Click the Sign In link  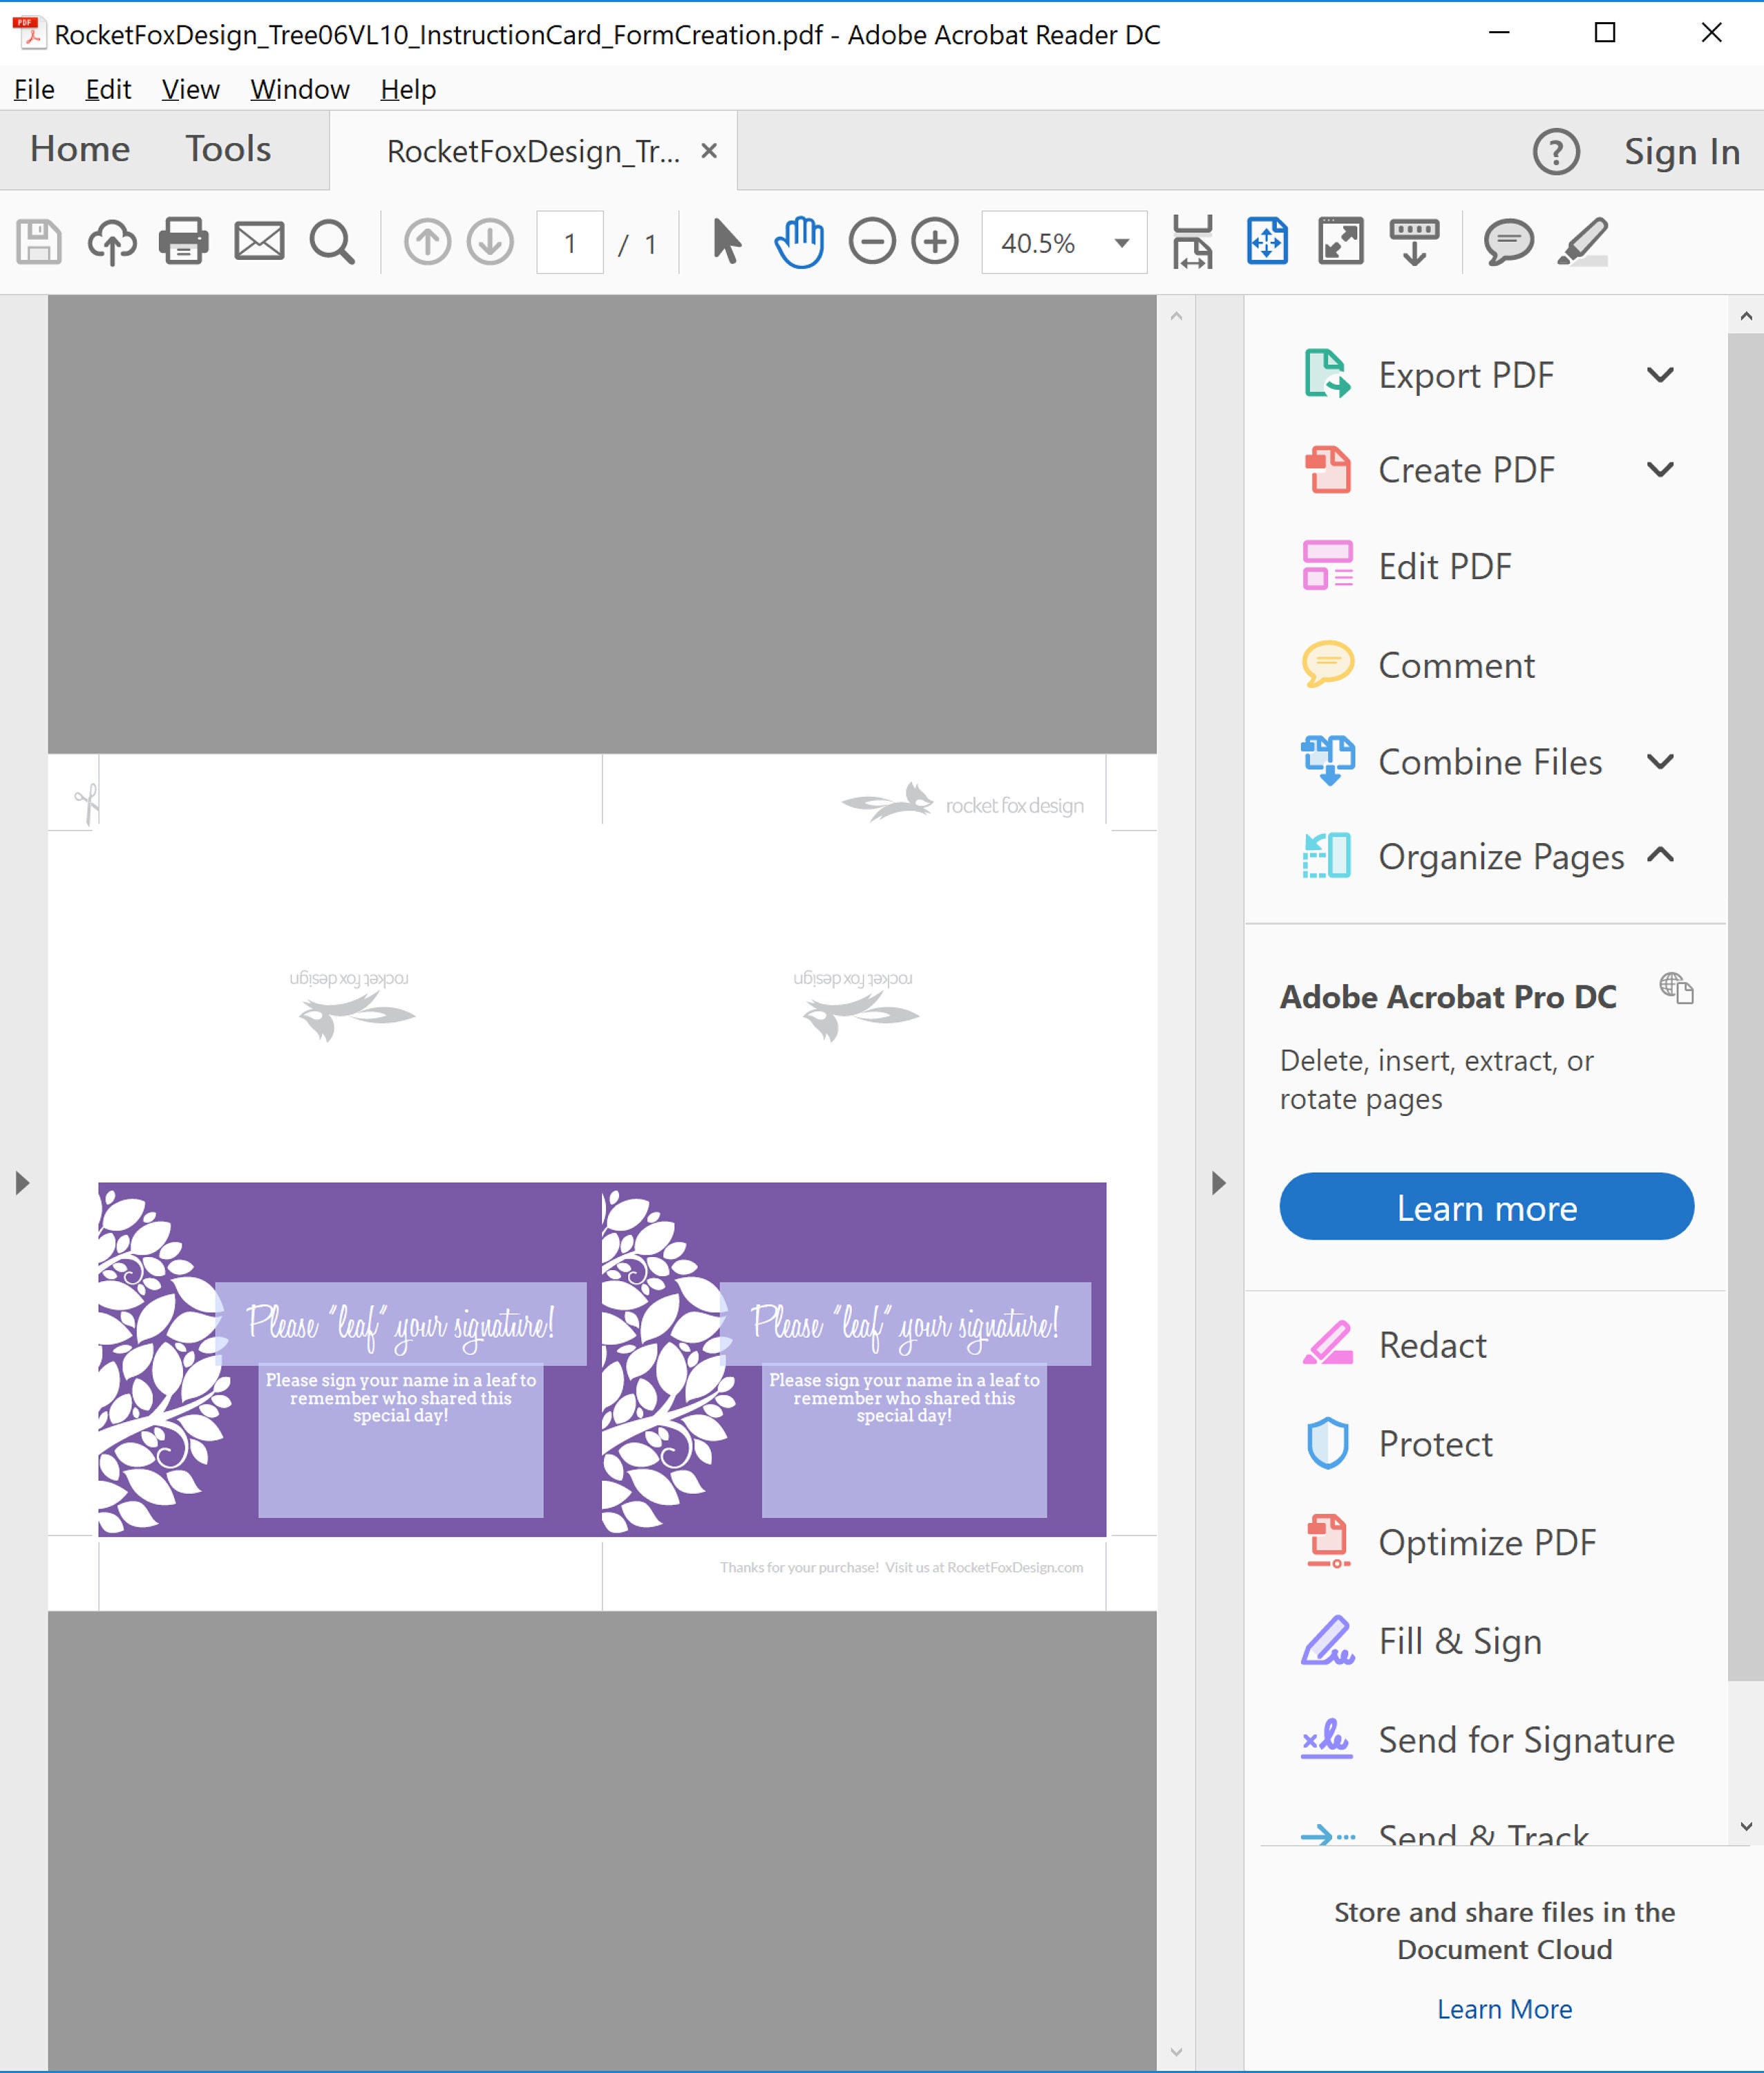1681,152
